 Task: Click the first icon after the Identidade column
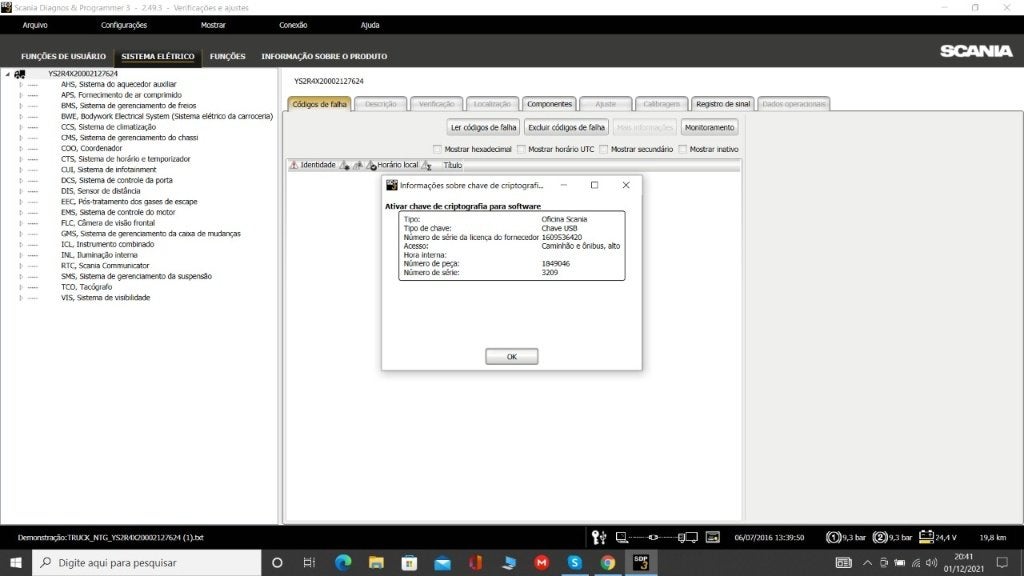pyautogui.click(x=344, y=165)
